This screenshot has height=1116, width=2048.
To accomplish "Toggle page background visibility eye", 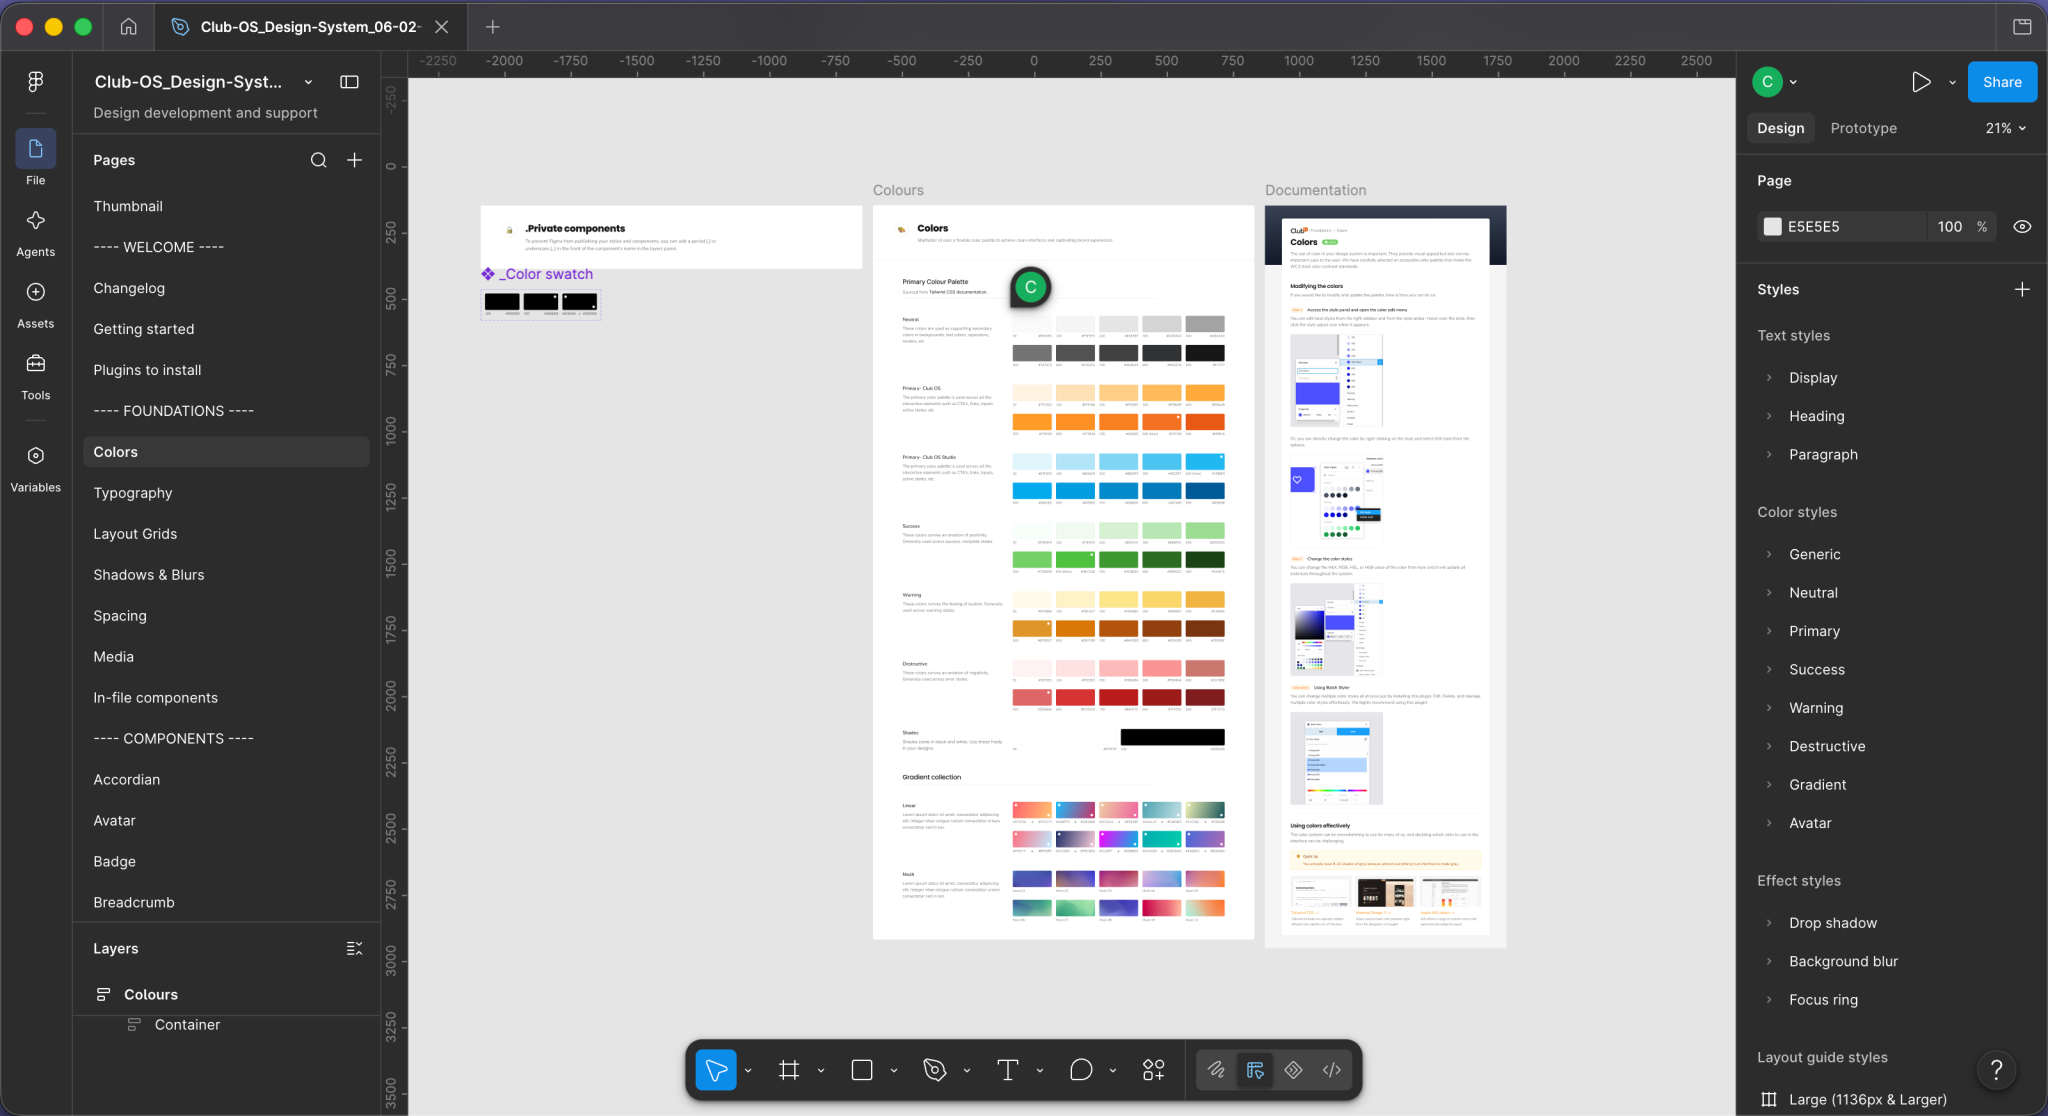I will tap(2022, 227).
